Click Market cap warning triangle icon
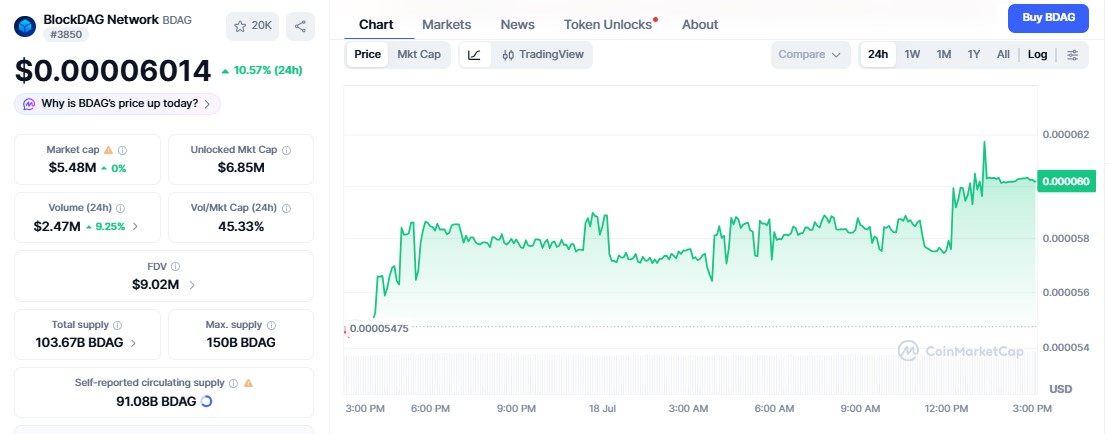 point(108,150)
